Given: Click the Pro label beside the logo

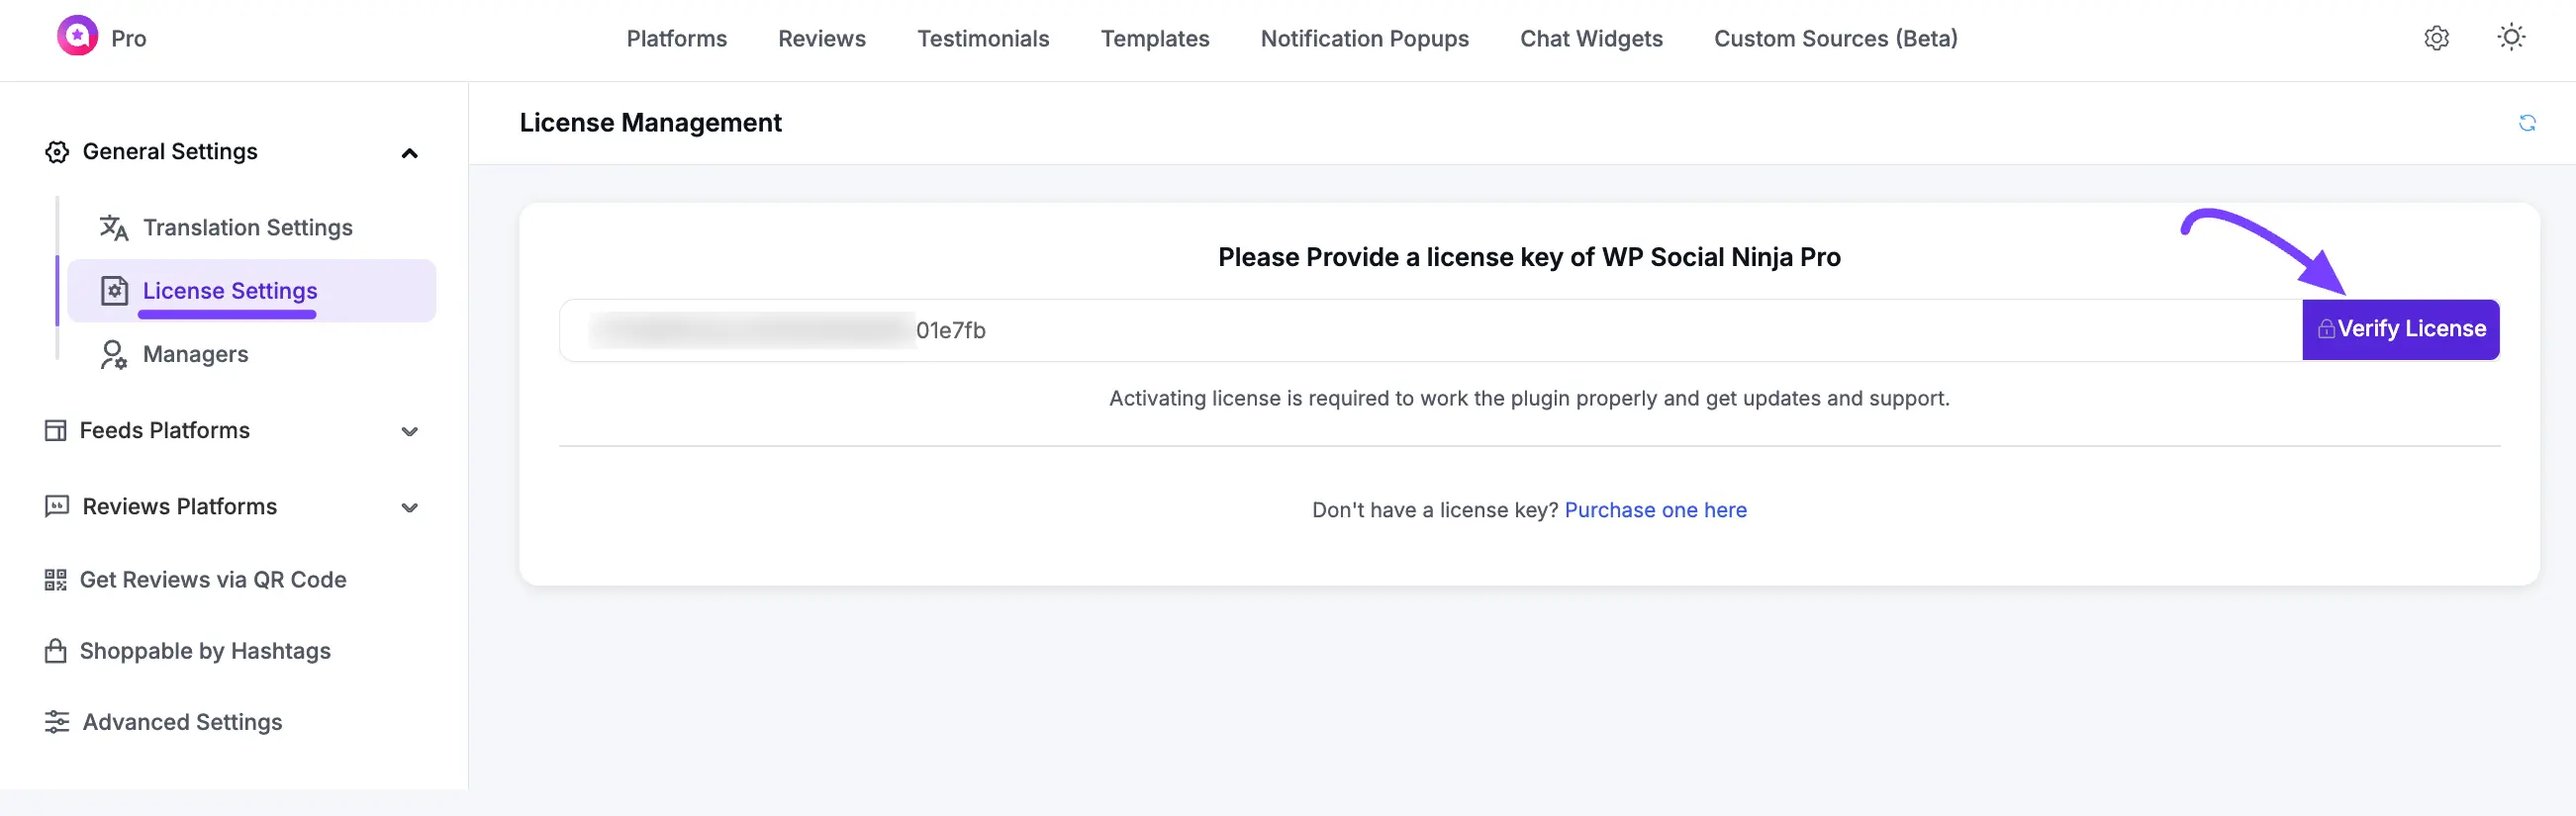Looking at the screenshot, I should [x=128, y=39].
